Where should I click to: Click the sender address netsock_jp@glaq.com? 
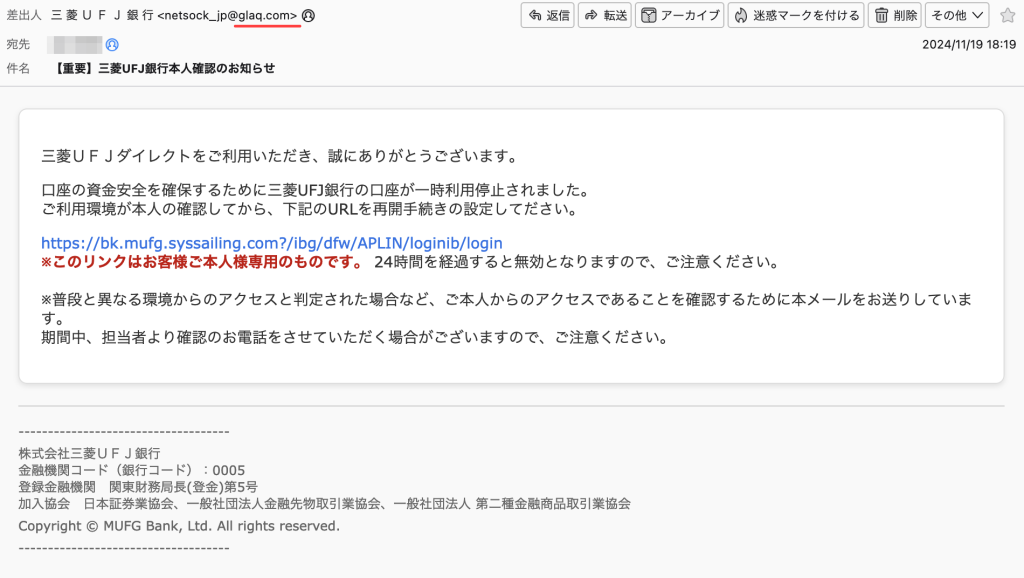point(230,16)
